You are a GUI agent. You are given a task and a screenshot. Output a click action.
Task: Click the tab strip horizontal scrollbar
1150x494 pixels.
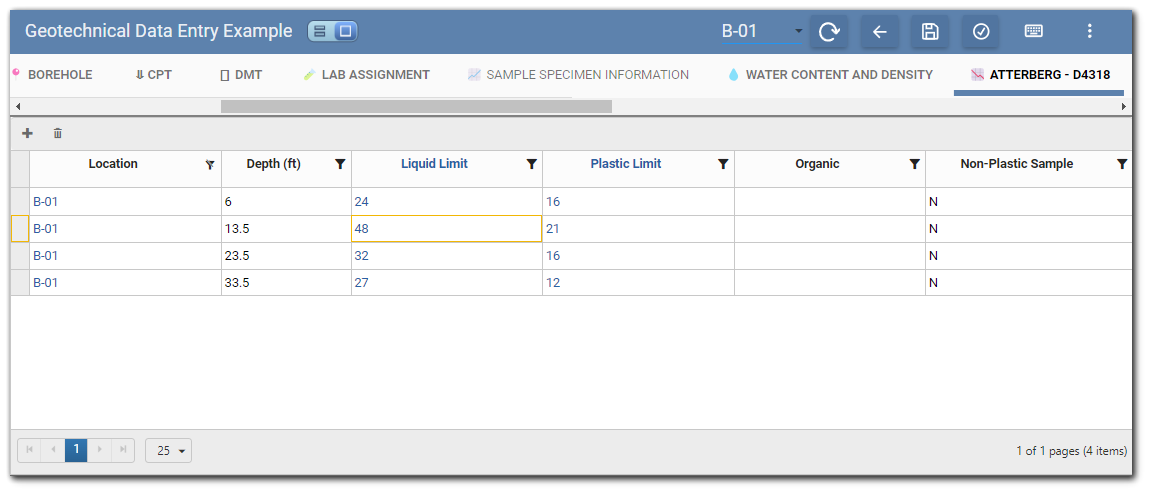(x=415, y=106)
